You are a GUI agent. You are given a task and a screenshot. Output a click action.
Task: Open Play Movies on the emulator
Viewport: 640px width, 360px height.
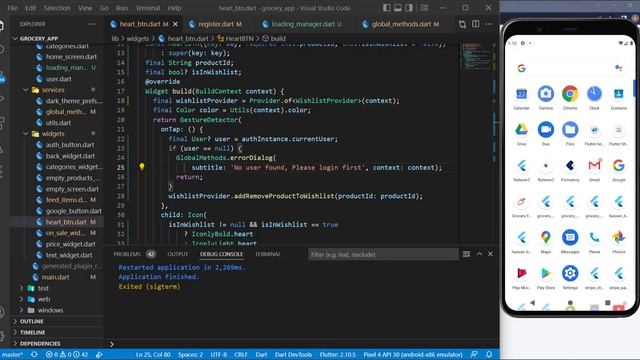click(x=521, y=273)
